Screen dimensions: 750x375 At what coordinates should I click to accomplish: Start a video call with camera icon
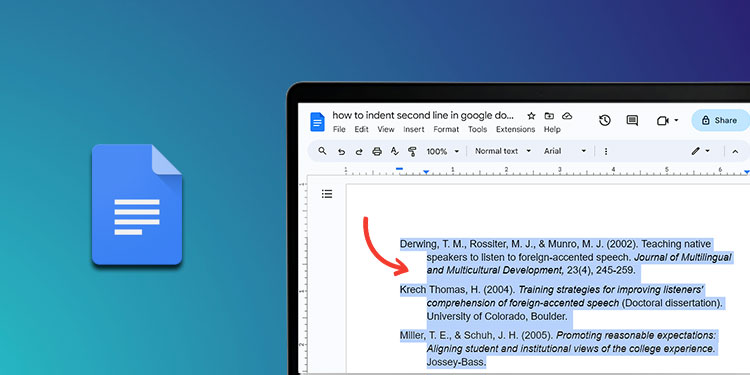tap(662, 121)
